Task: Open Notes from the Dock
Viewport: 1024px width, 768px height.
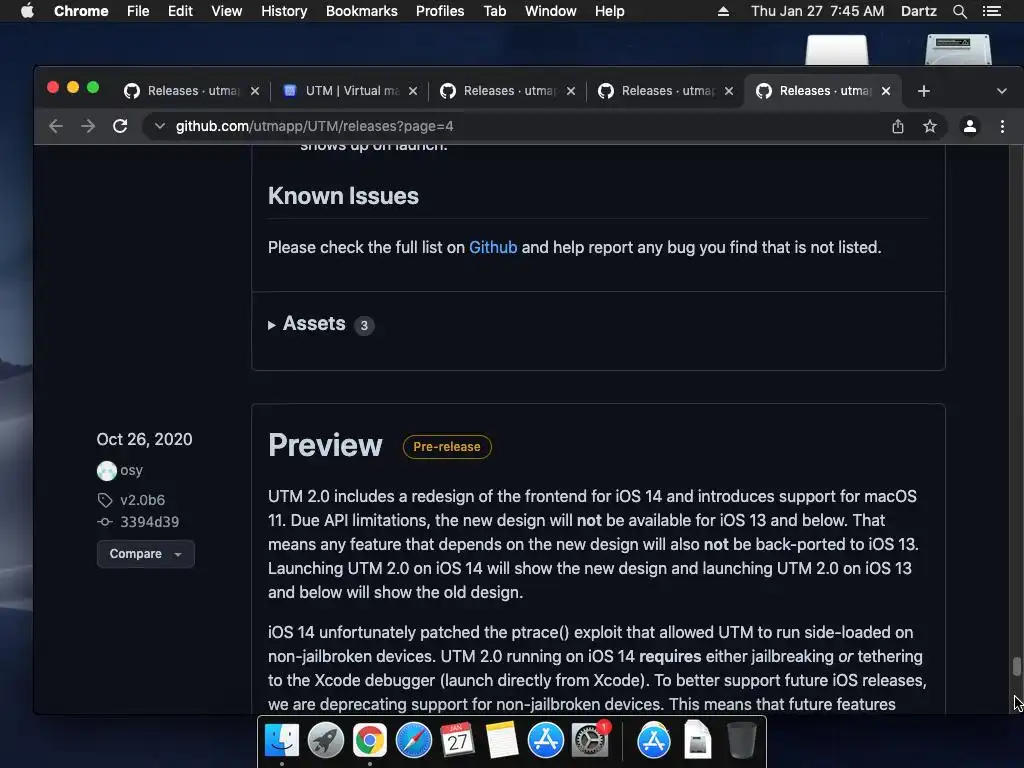Action: click(502, 741)
